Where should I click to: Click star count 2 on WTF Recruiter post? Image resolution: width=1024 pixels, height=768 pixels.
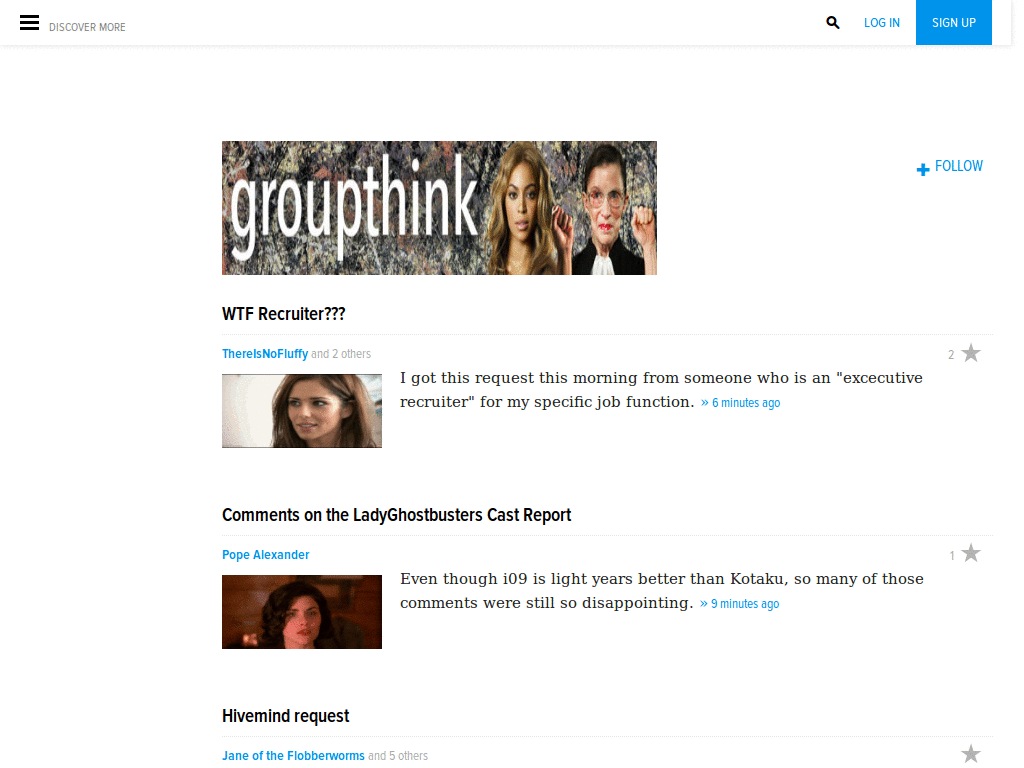[x=951, y=355]
